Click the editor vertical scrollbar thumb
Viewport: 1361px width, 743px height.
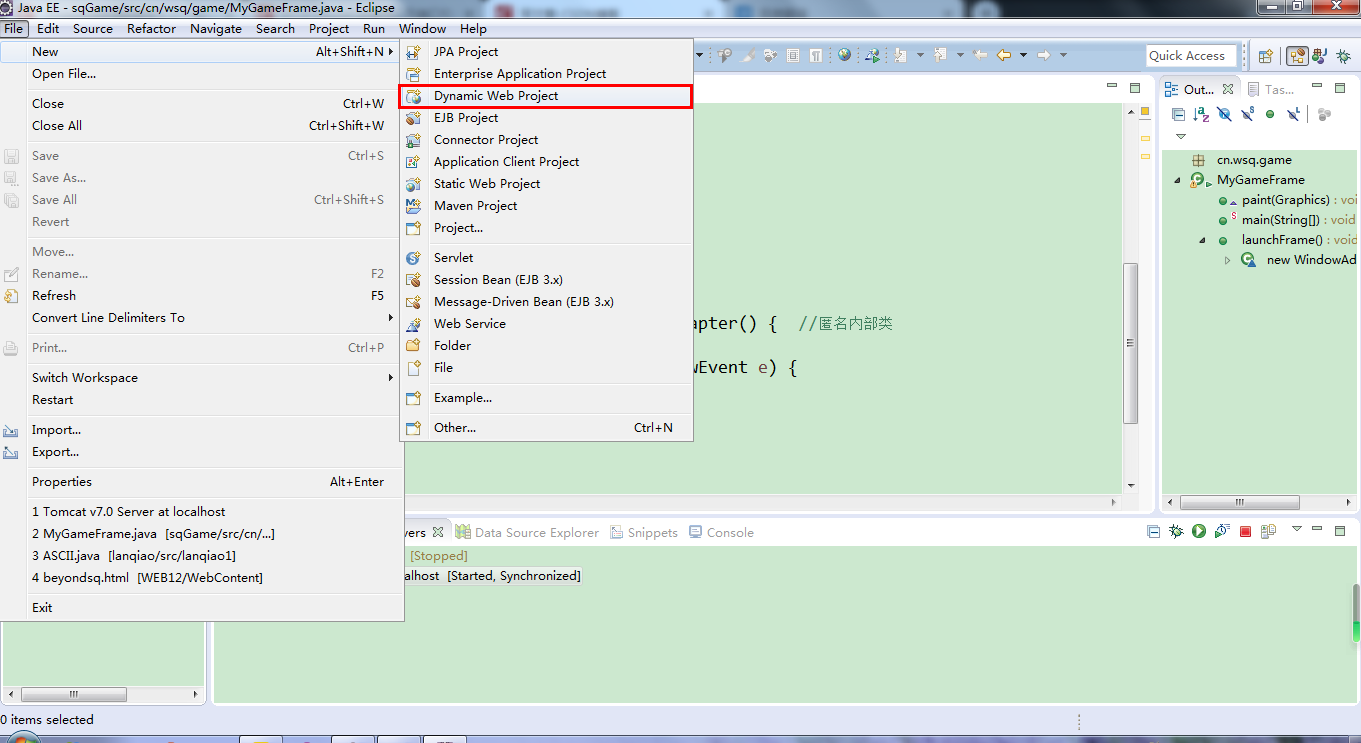(x=1130, y=342)
